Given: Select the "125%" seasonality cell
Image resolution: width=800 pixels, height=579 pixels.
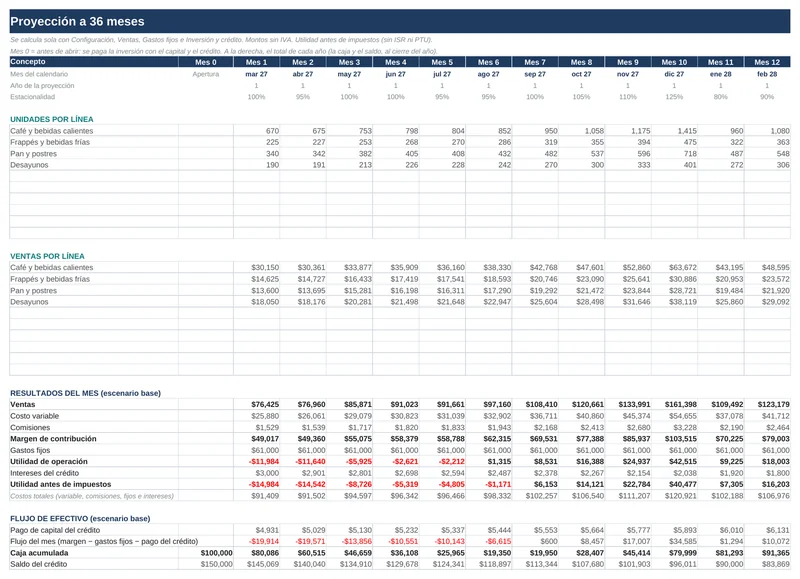Looking at the screenshot, I should tap(674, 97).
